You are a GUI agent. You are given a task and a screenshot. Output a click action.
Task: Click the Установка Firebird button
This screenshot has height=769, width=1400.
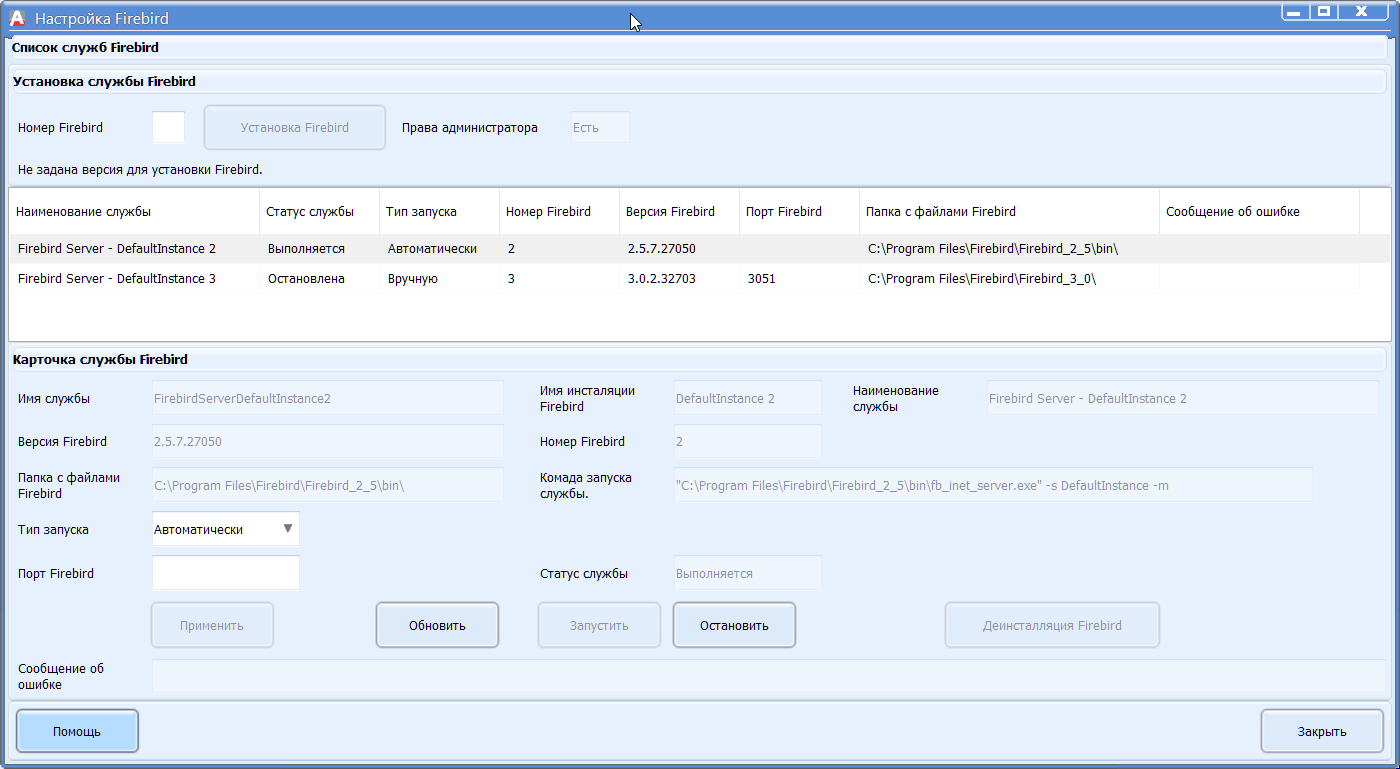pos(295,127)
